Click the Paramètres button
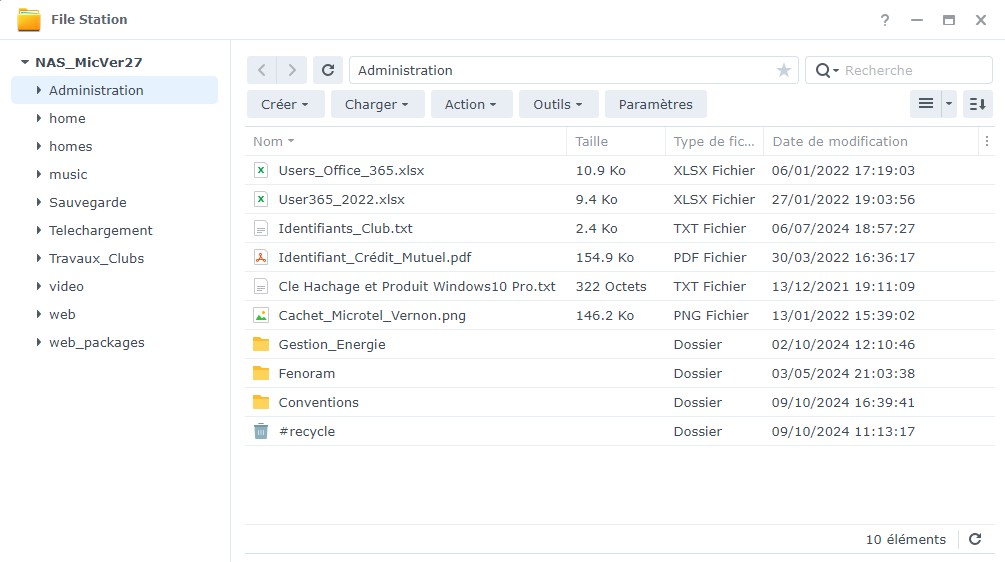1005x562 pixels. [655, 104]
